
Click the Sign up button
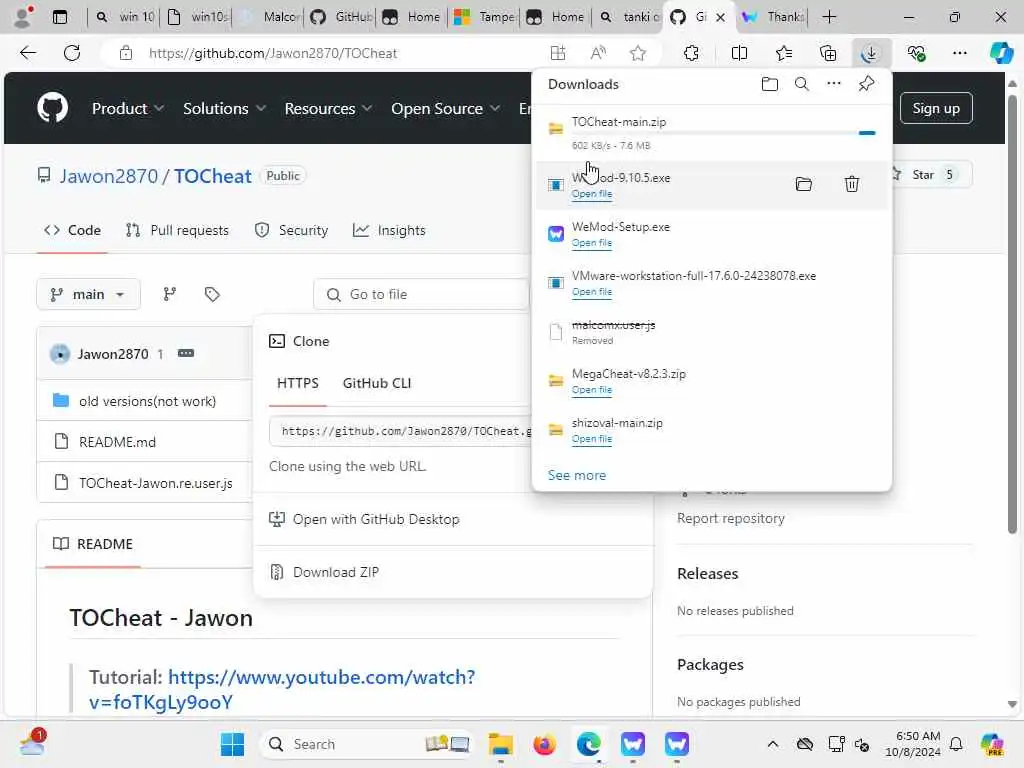tap(936, 108)
